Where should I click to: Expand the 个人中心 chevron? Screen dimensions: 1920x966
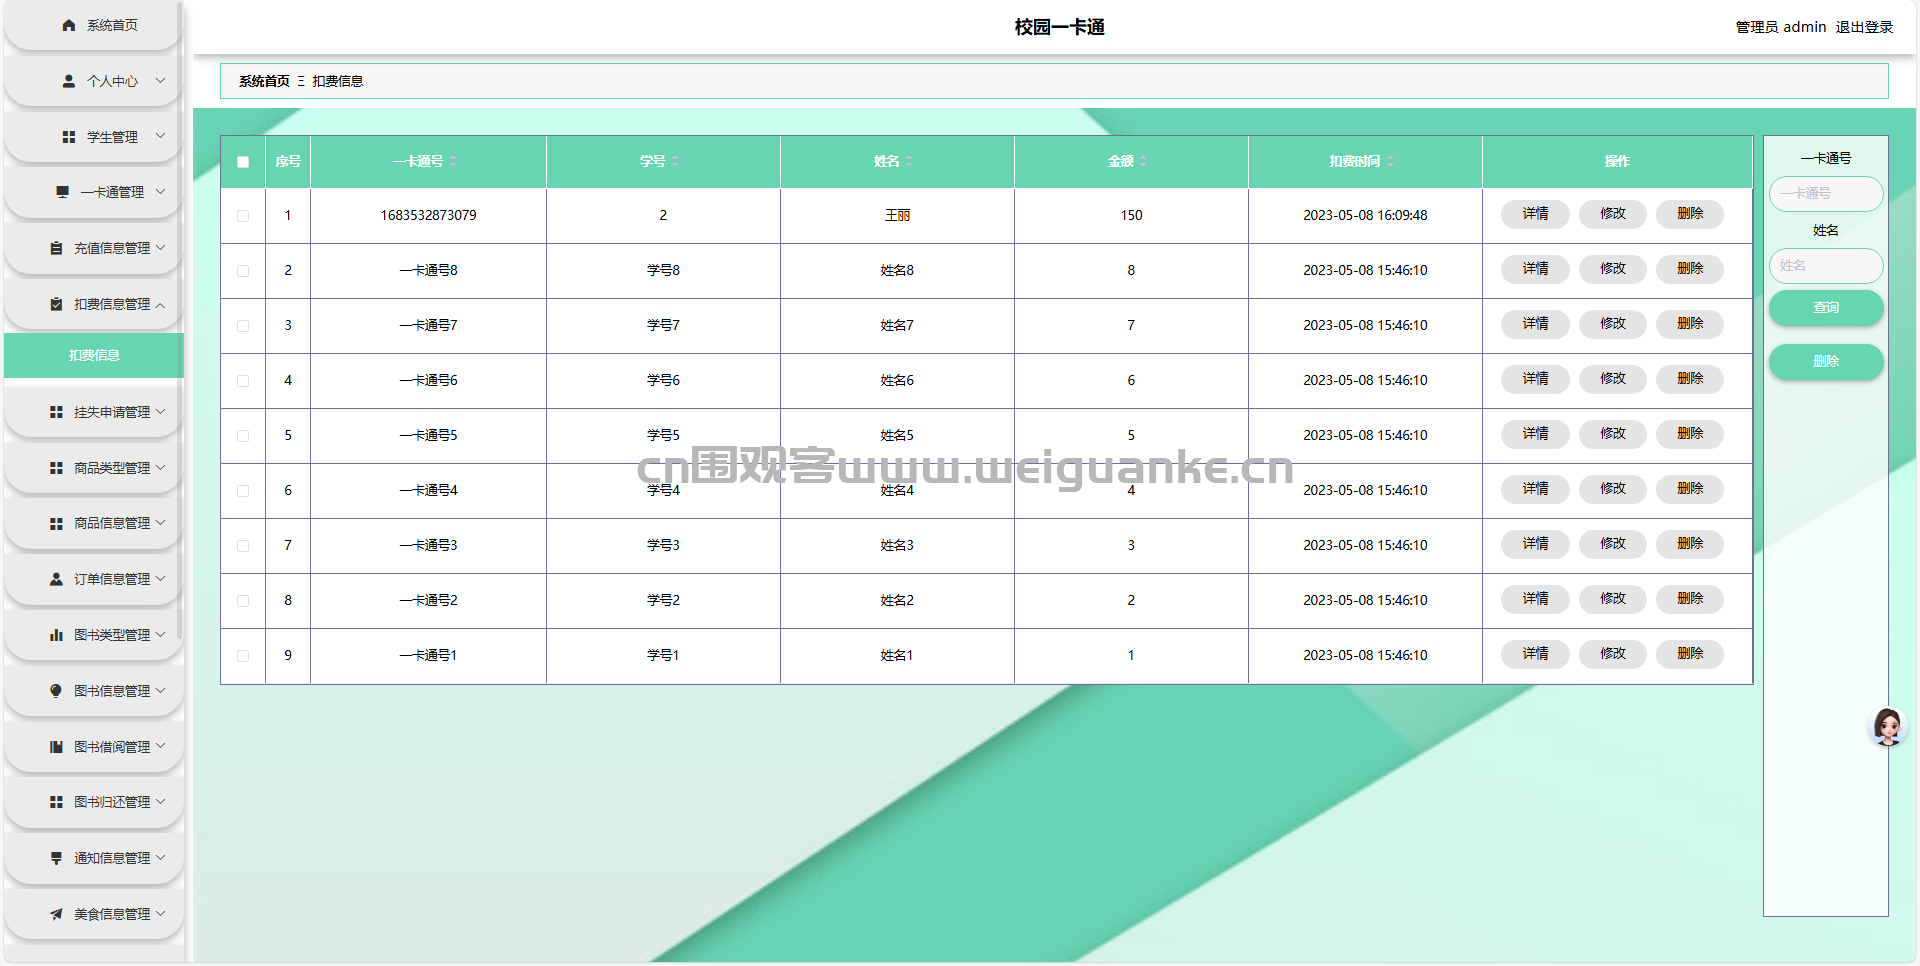coord(160,81)
